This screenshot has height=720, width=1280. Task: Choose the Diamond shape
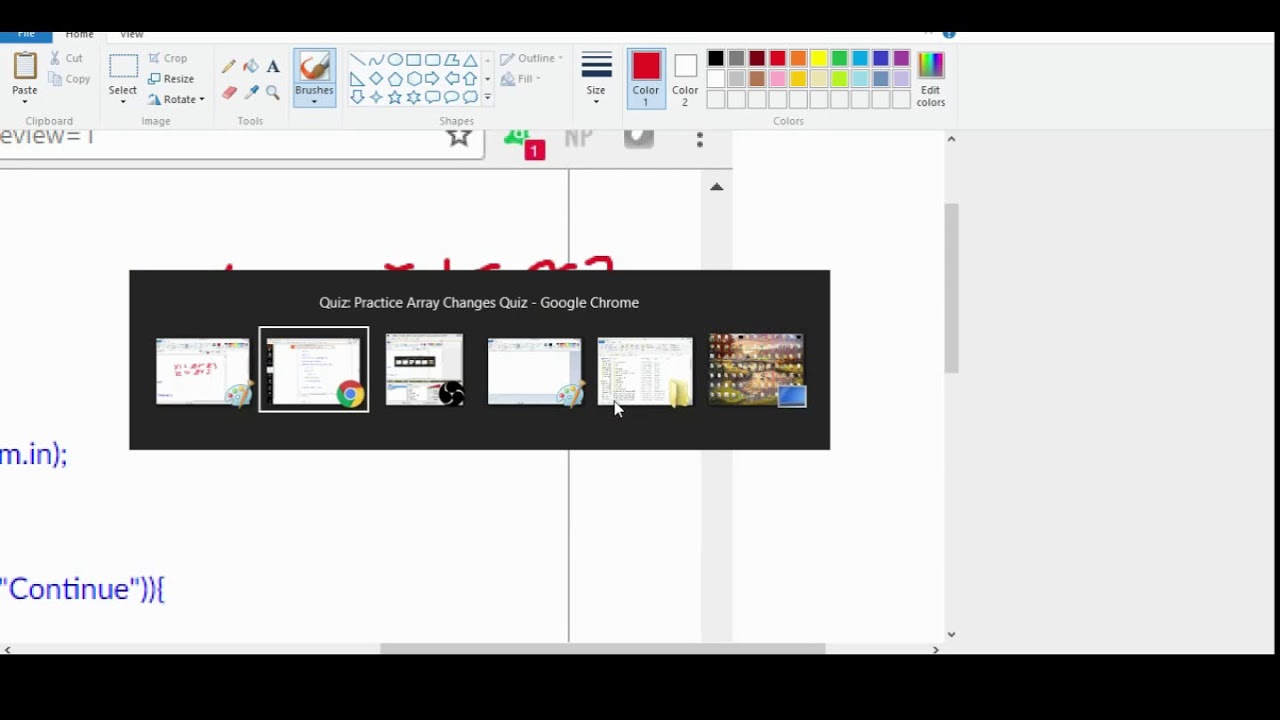point(376,78)
